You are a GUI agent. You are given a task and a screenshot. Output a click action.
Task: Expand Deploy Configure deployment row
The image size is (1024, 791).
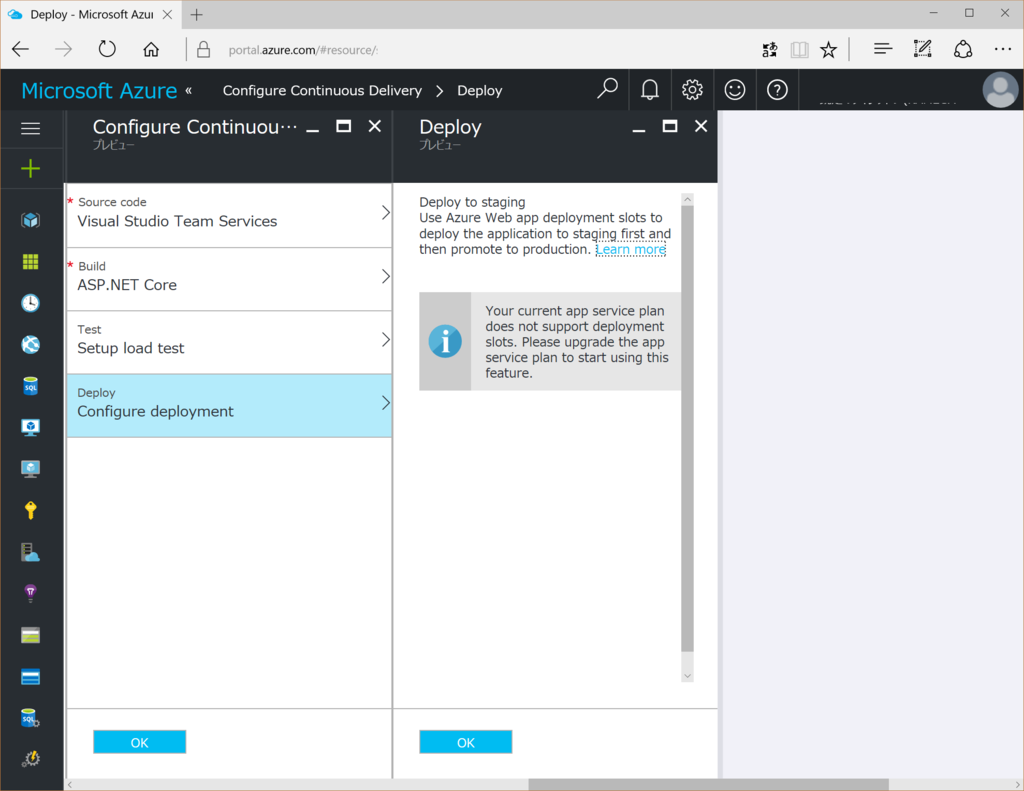pyautogui.click(x=229, y=406)
